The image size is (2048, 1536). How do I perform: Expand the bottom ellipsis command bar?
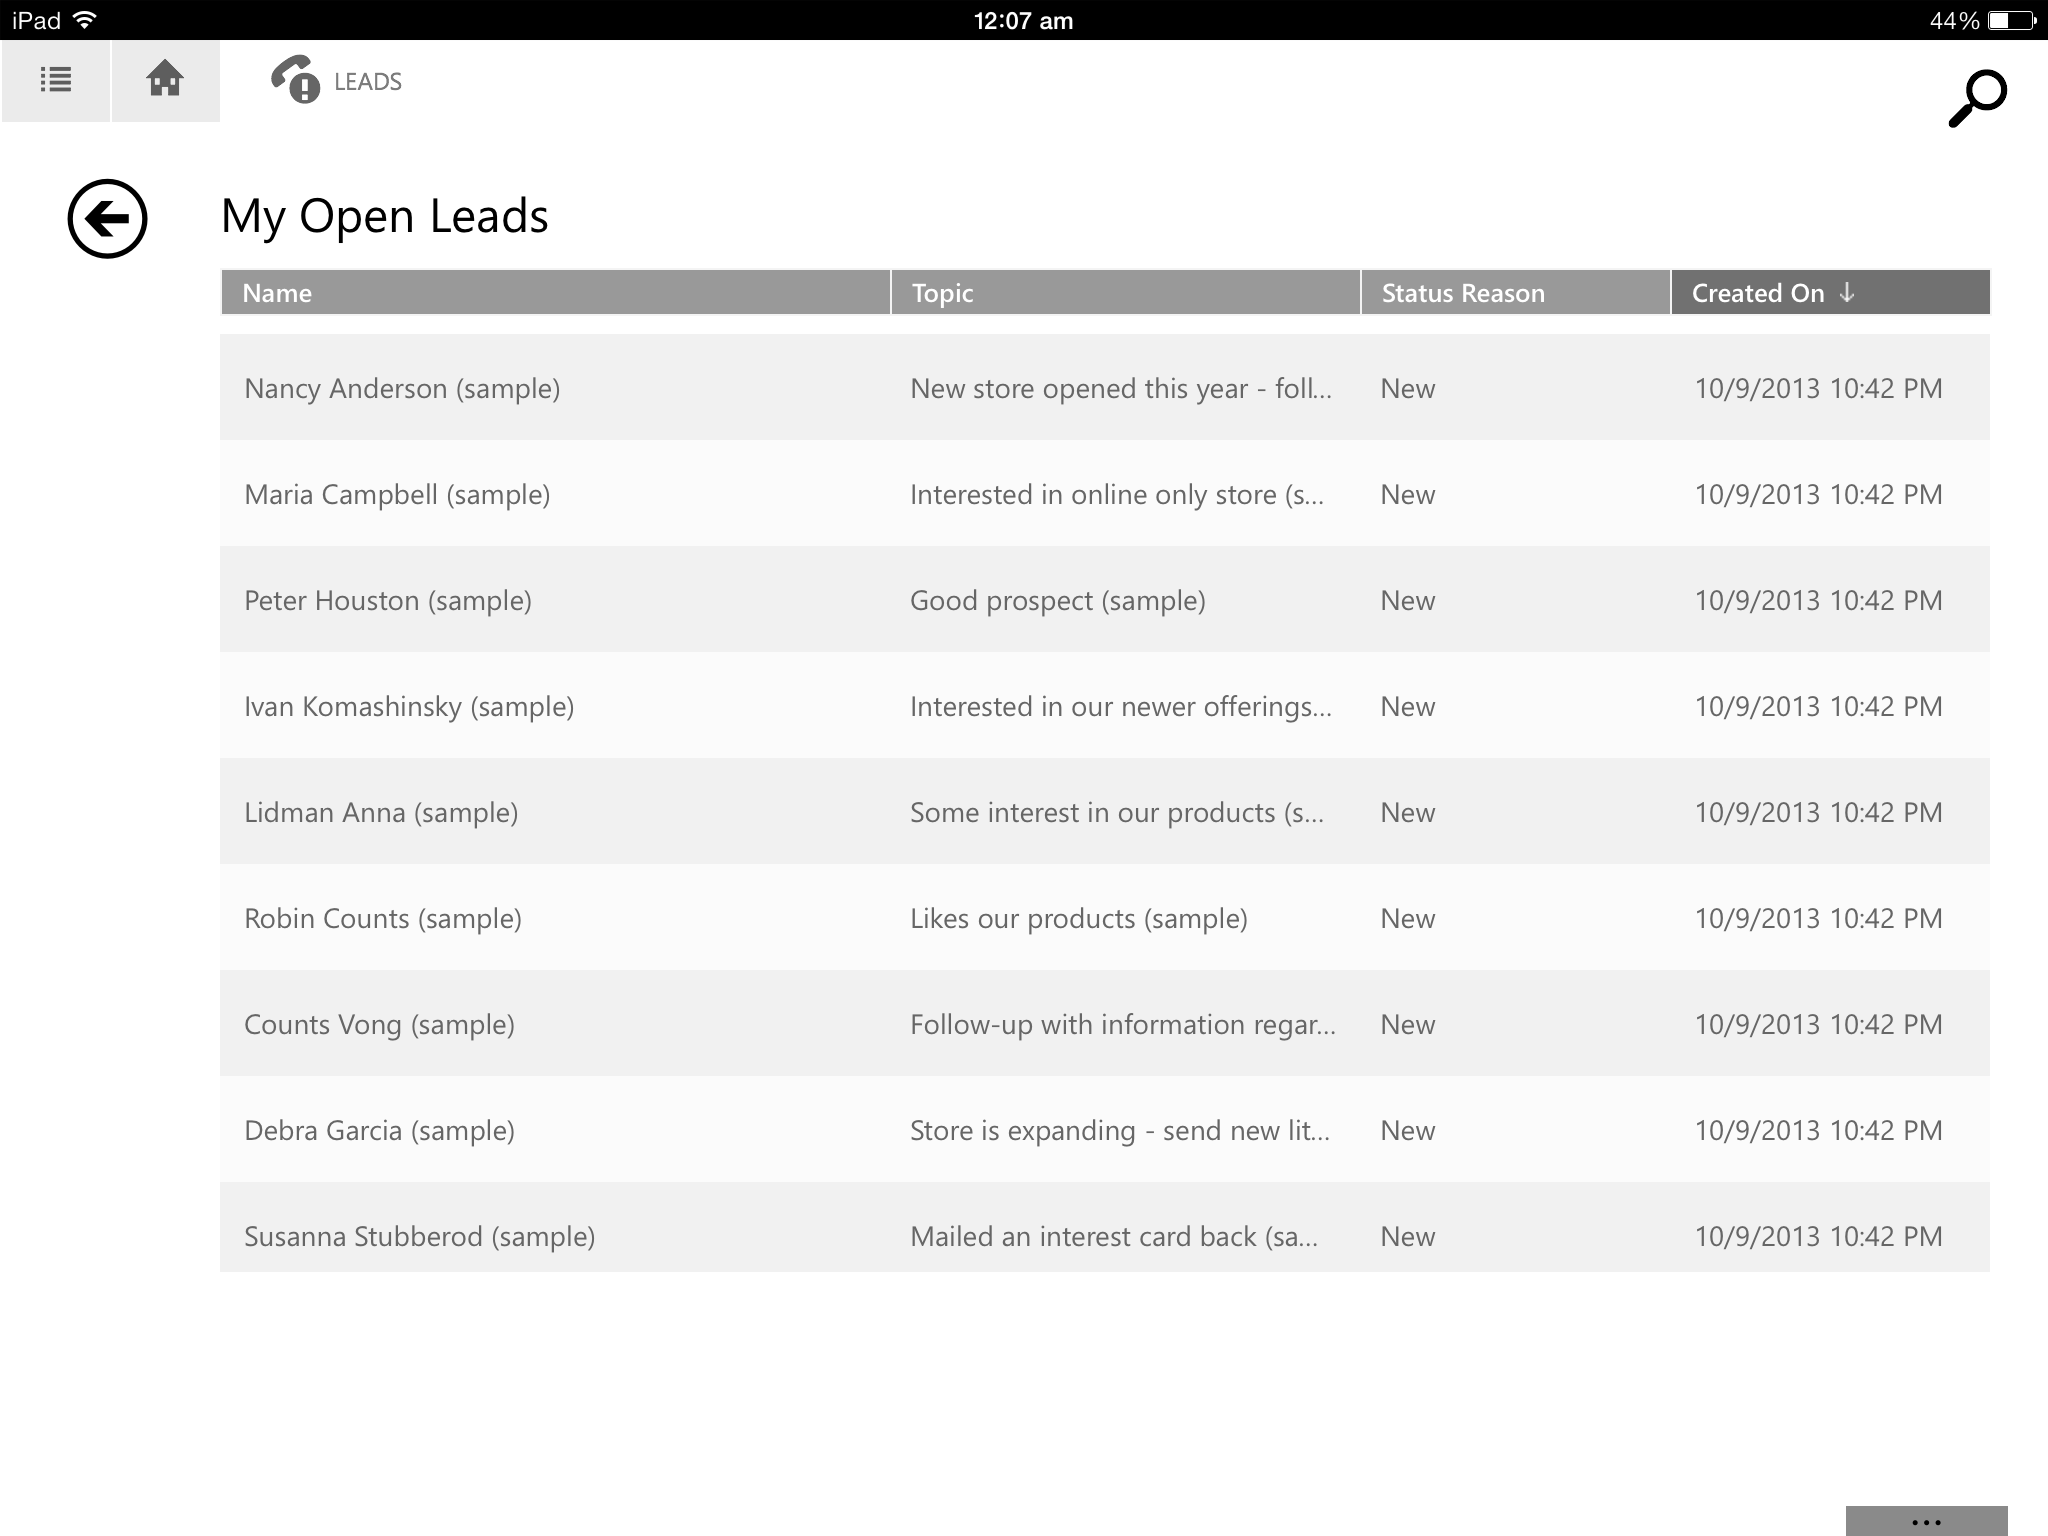[1925, 1521]
